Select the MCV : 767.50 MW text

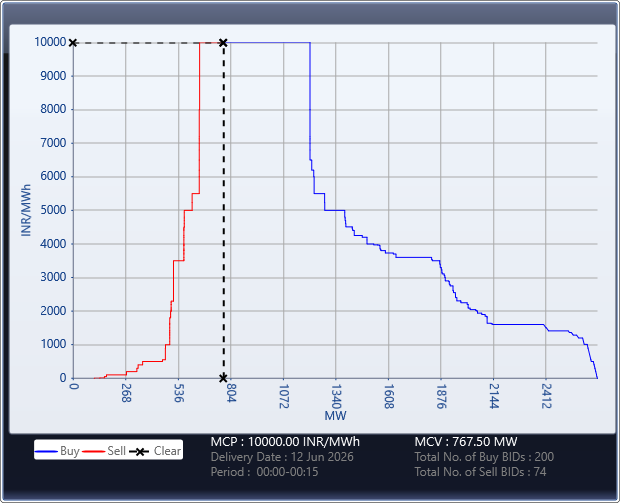[x=466, y=442]
